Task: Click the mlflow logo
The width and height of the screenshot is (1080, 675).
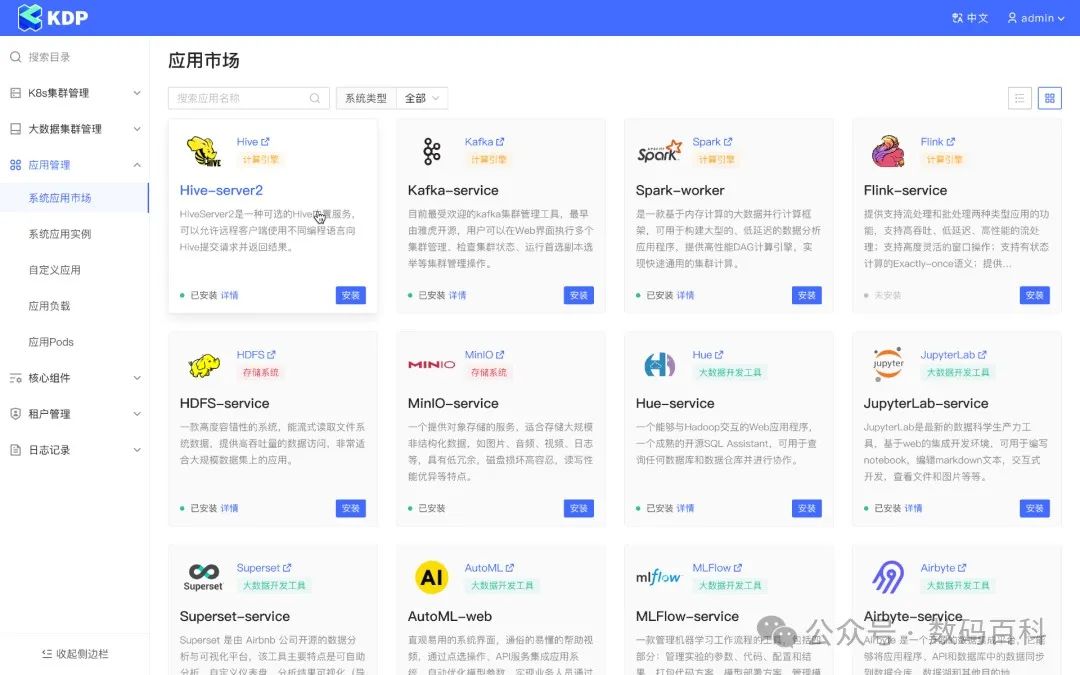Action: pyautogui.click(x=658, y=577)
